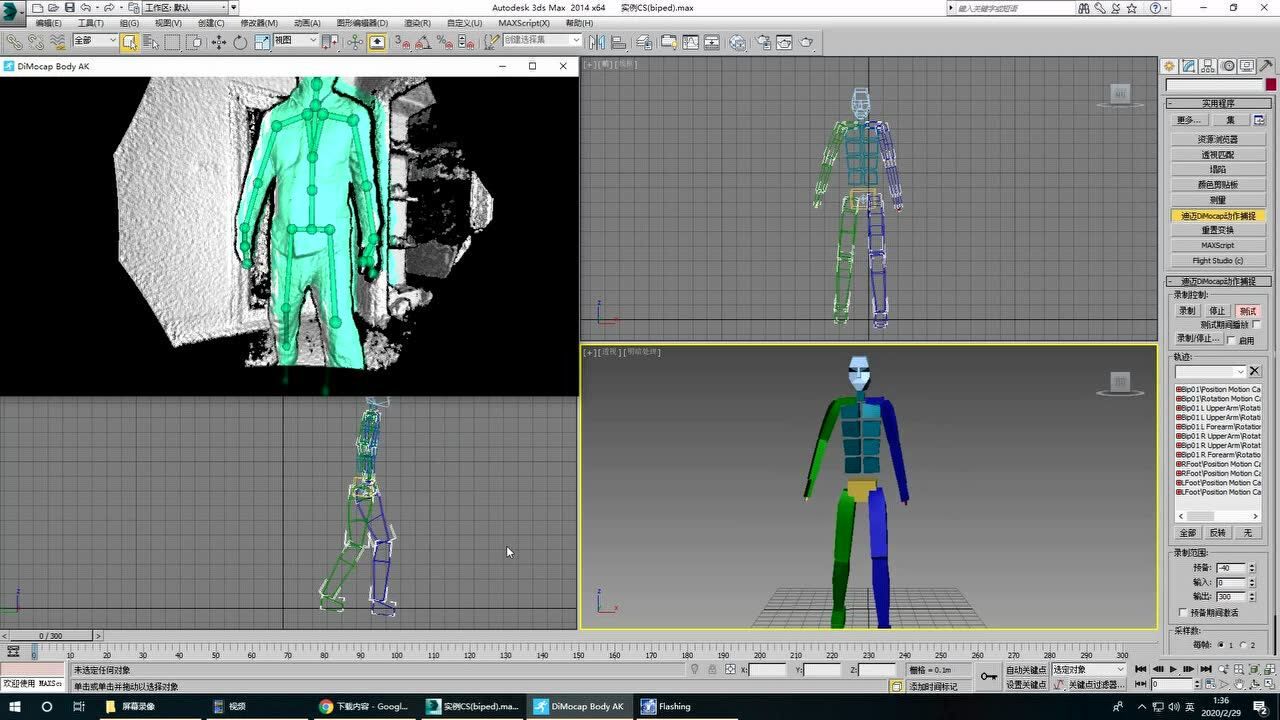Open the Create panel star icon
This screenshot has height=720, width=1280.
[1168, 66]
